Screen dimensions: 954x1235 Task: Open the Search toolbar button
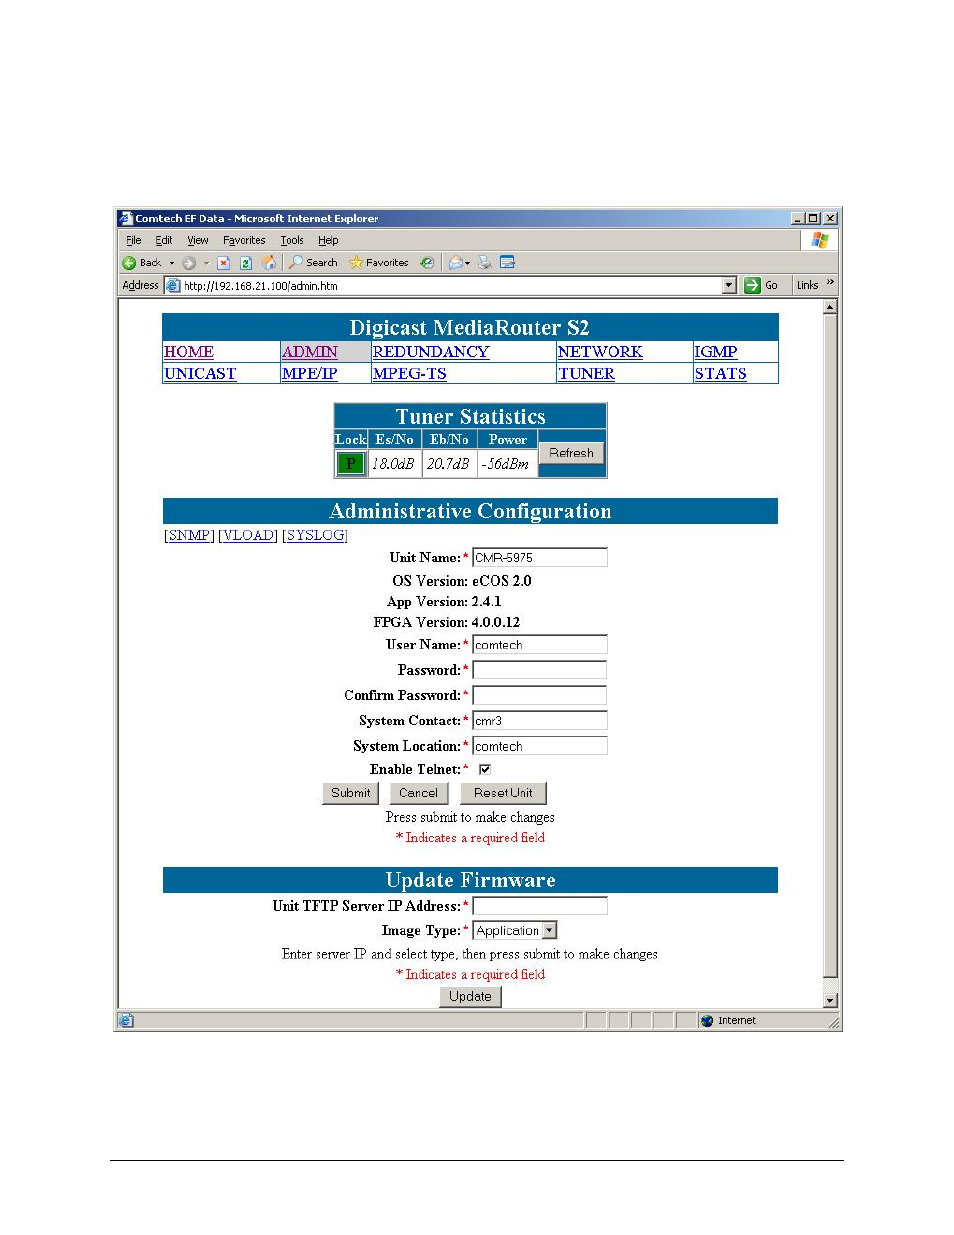point(313,263)
